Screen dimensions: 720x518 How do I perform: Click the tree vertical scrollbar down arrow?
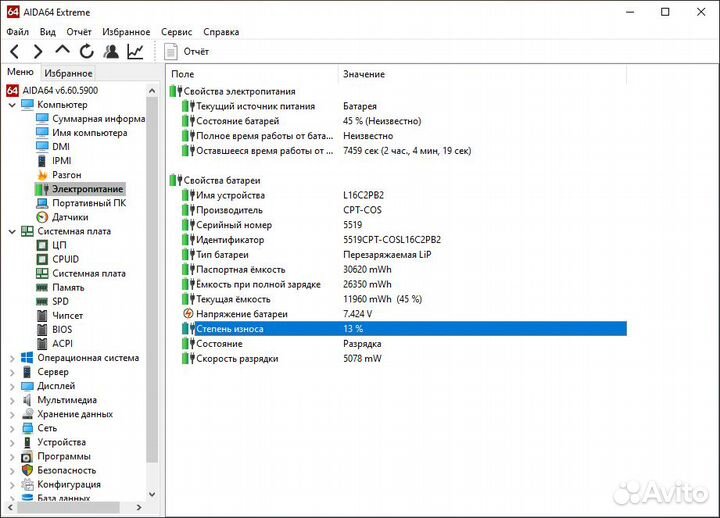(152, 495)
